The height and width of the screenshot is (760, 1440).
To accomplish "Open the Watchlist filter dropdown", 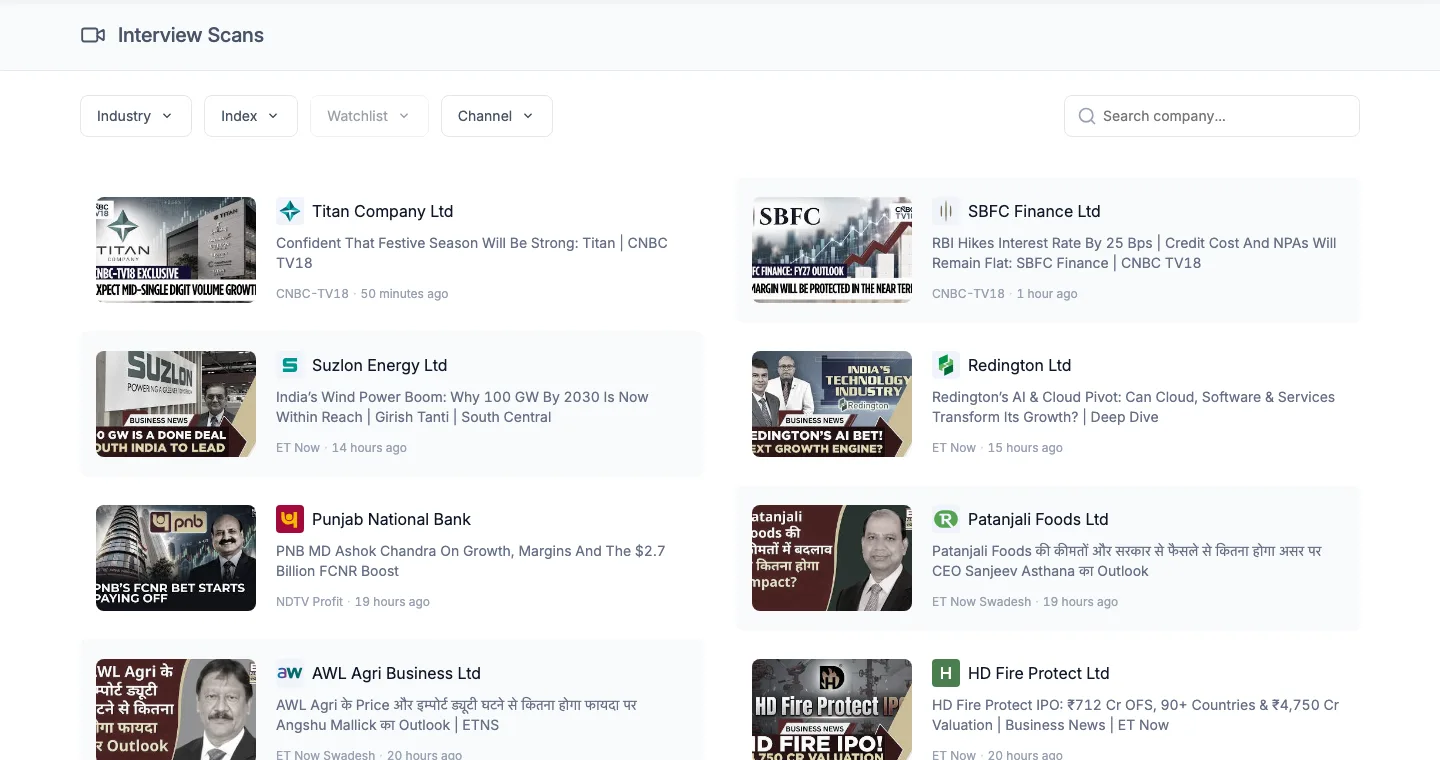I will [x=369, y=116].
